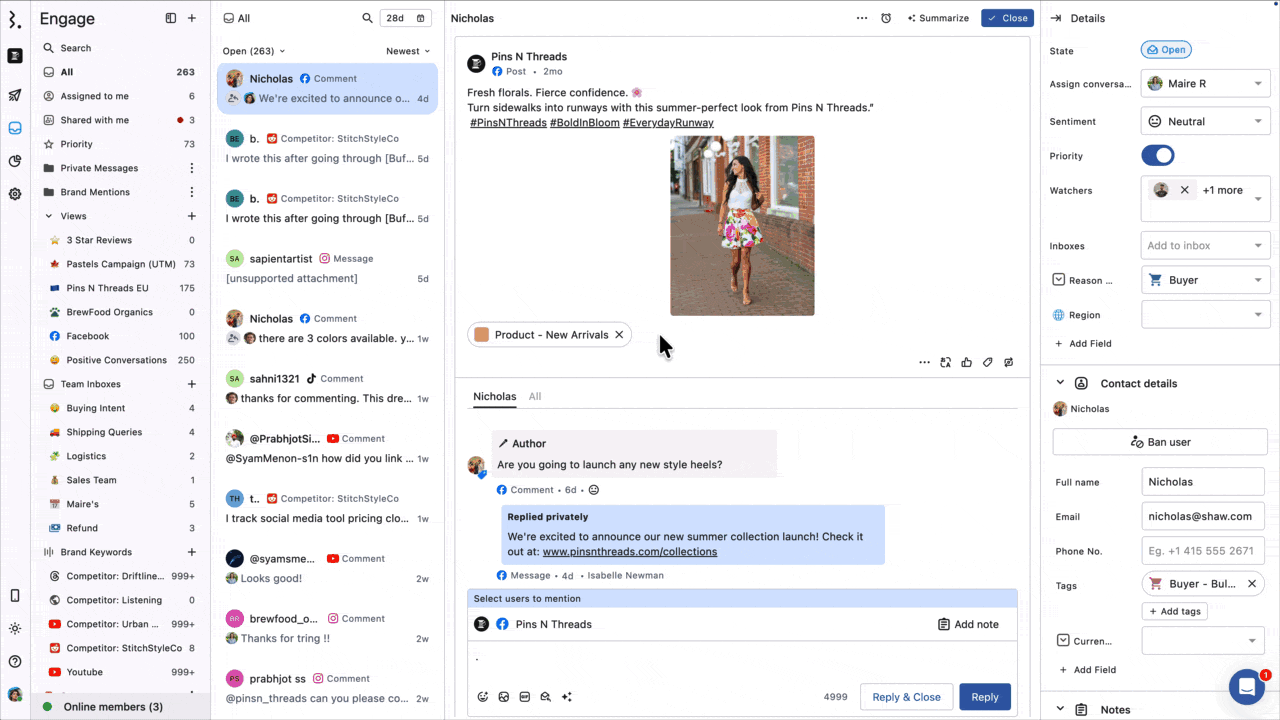The width and height of the screenshot is (1280, 720).
Task: Click the orange swatch on Product - New Arrivals tag
Action: pyautogui.click(x=484, y=335)
